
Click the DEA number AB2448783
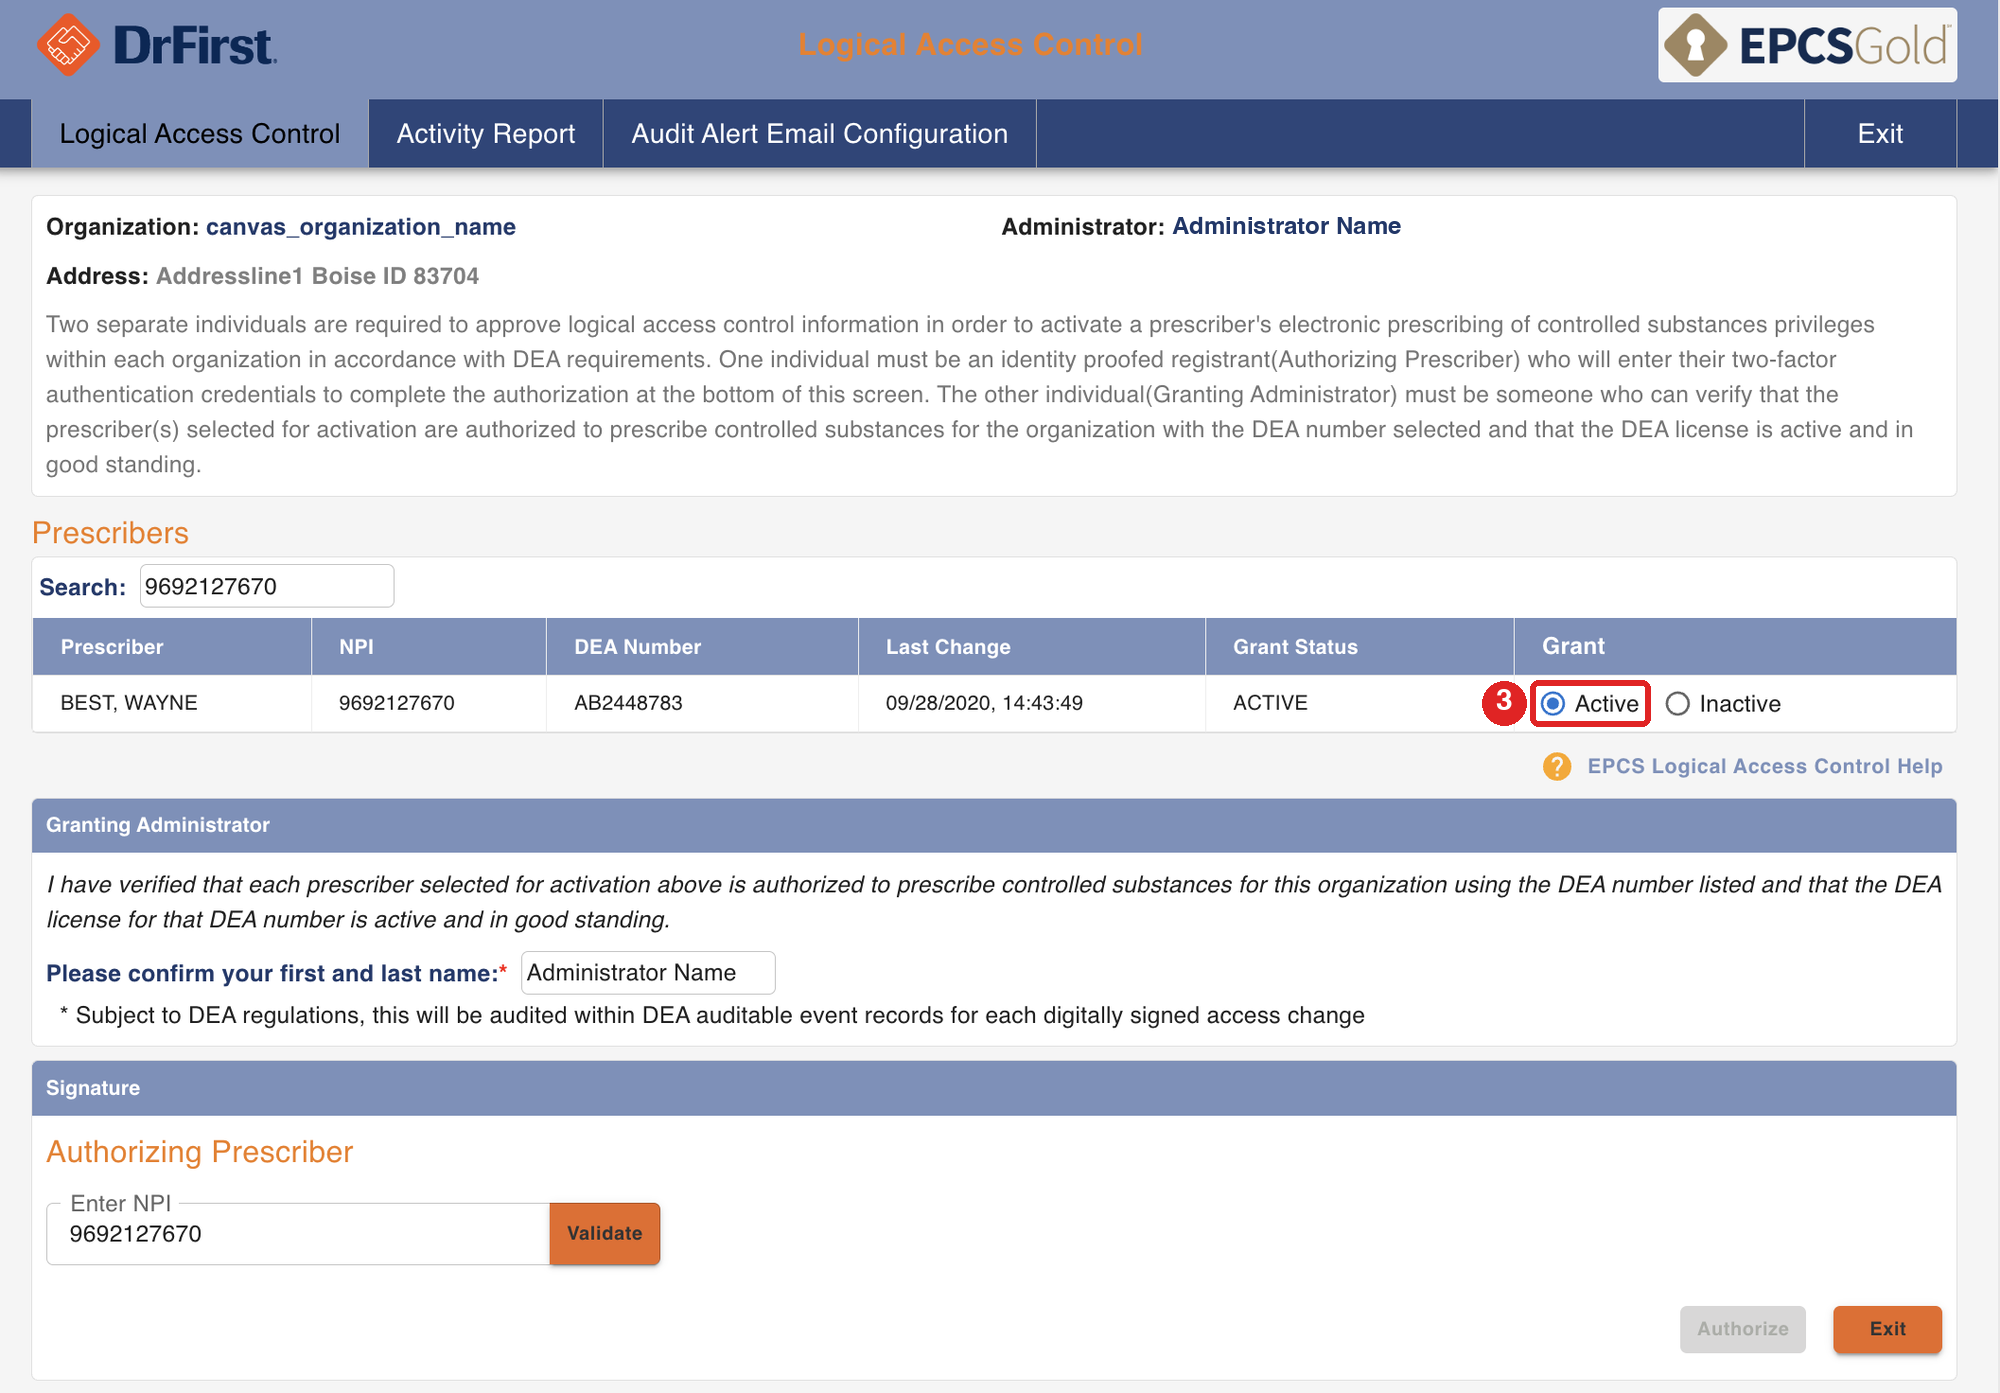pyautogui.click(x=628, y=703)
